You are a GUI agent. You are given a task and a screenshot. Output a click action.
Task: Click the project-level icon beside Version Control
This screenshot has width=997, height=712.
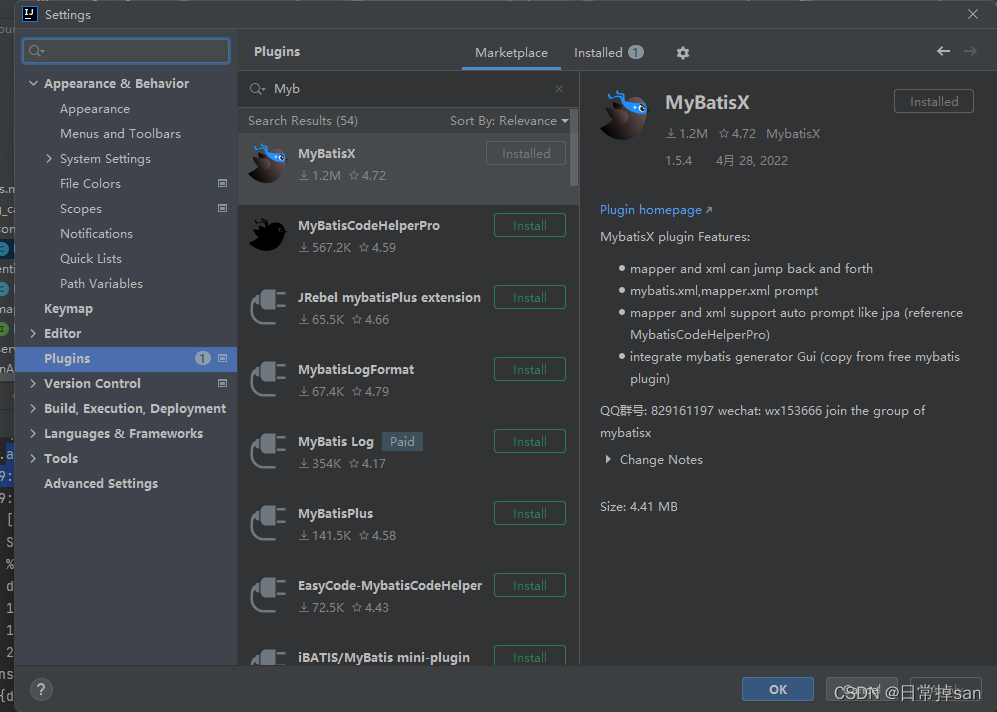coord(223,383)
